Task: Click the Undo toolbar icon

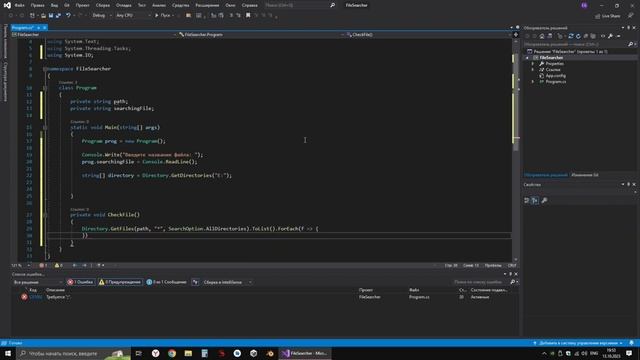Action: tap(68, 16)
